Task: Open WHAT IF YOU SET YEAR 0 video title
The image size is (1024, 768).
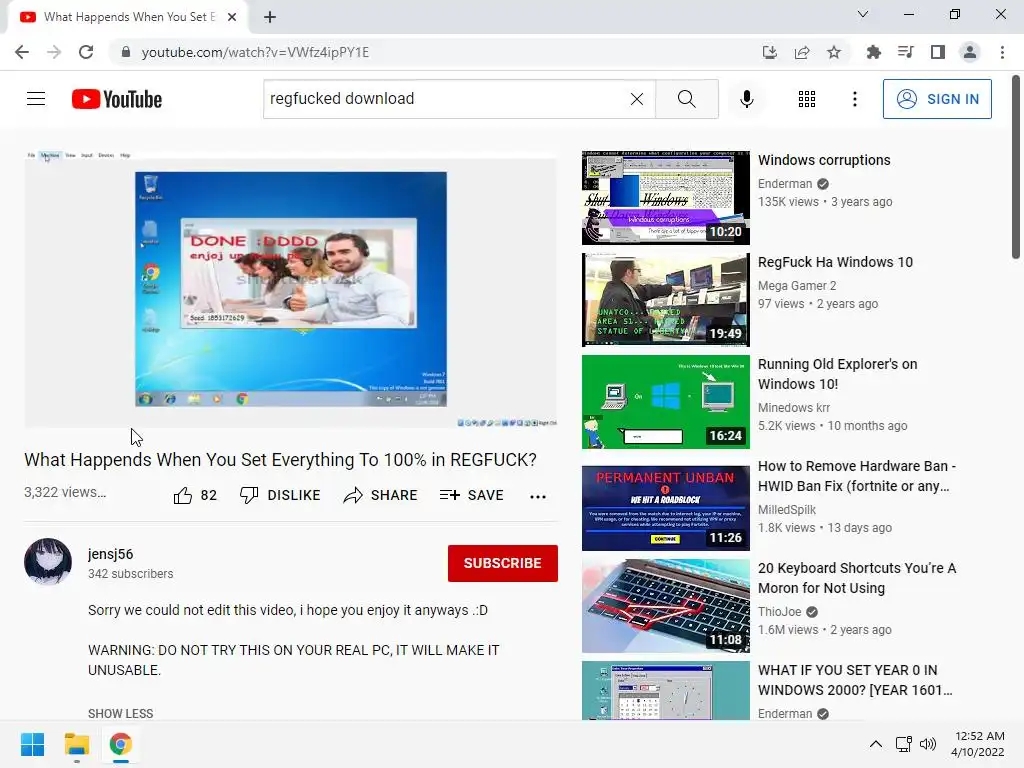Action: click(x=855, y=680)
